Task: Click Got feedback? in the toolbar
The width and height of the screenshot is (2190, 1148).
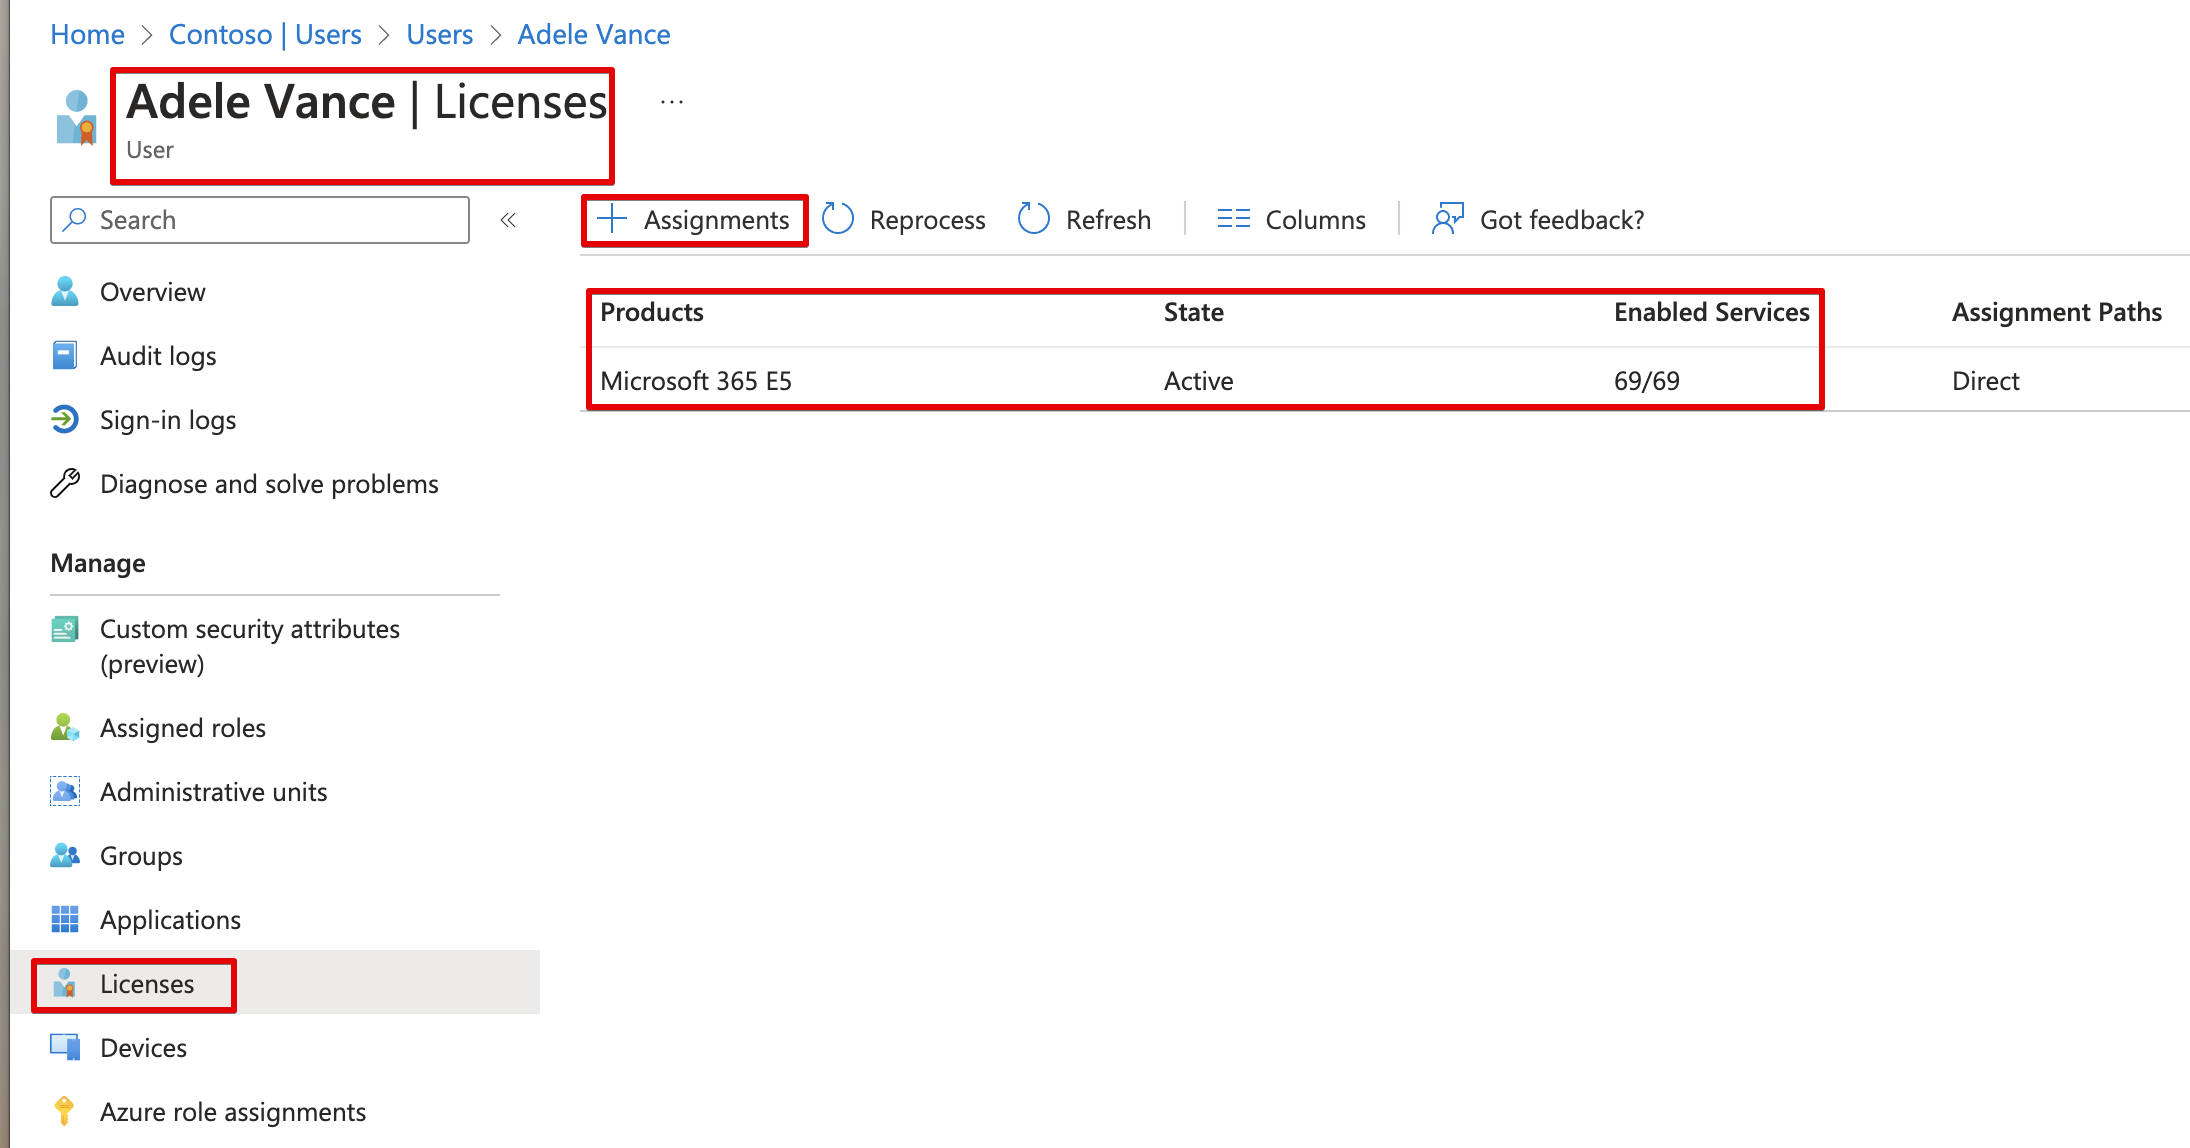Action: 1538,220
